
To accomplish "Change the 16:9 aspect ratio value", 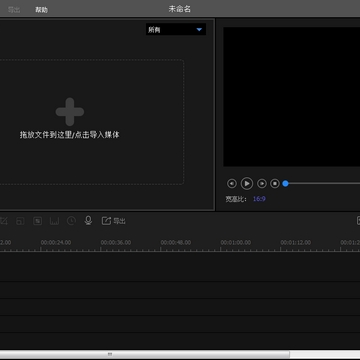I will coord(259,199).
